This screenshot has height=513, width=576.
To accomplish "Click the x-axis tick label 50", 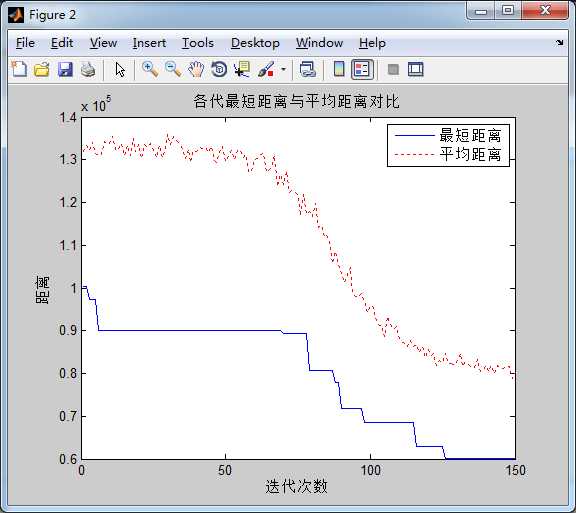I will 225,470.
